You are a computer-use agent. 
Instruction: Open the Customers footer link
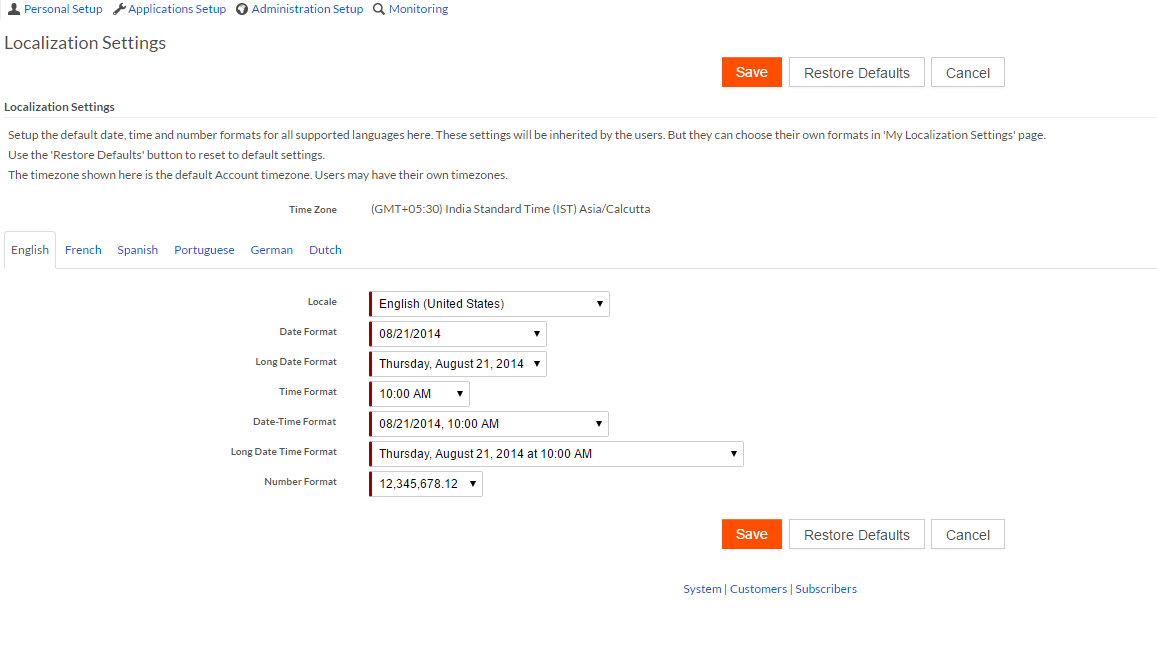tap(758, 589)
